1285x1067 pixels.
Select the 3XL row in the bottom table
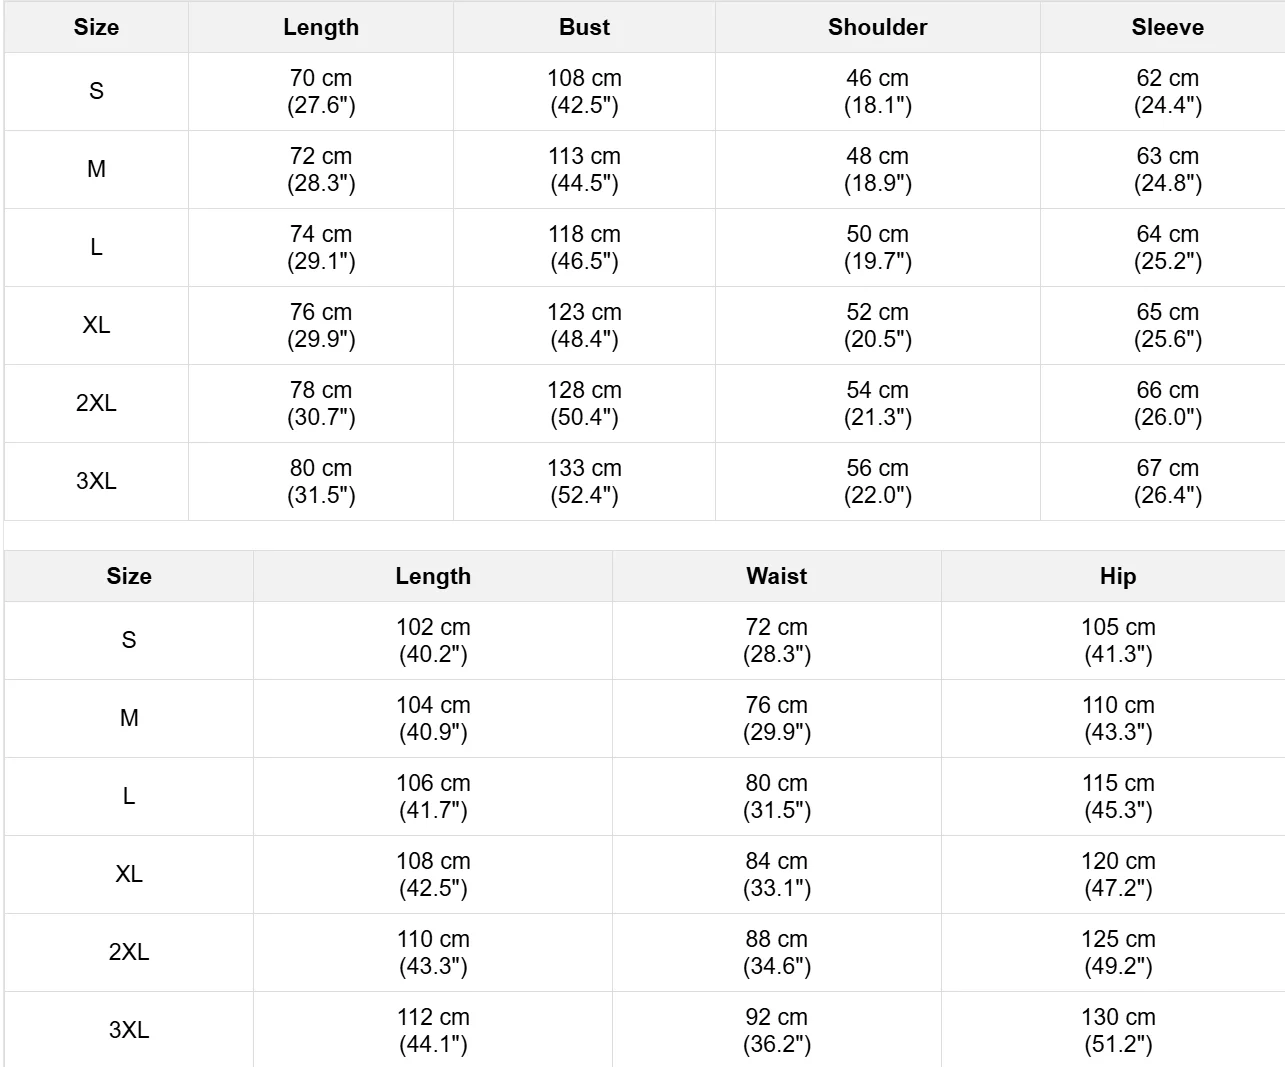(129, 1030)
